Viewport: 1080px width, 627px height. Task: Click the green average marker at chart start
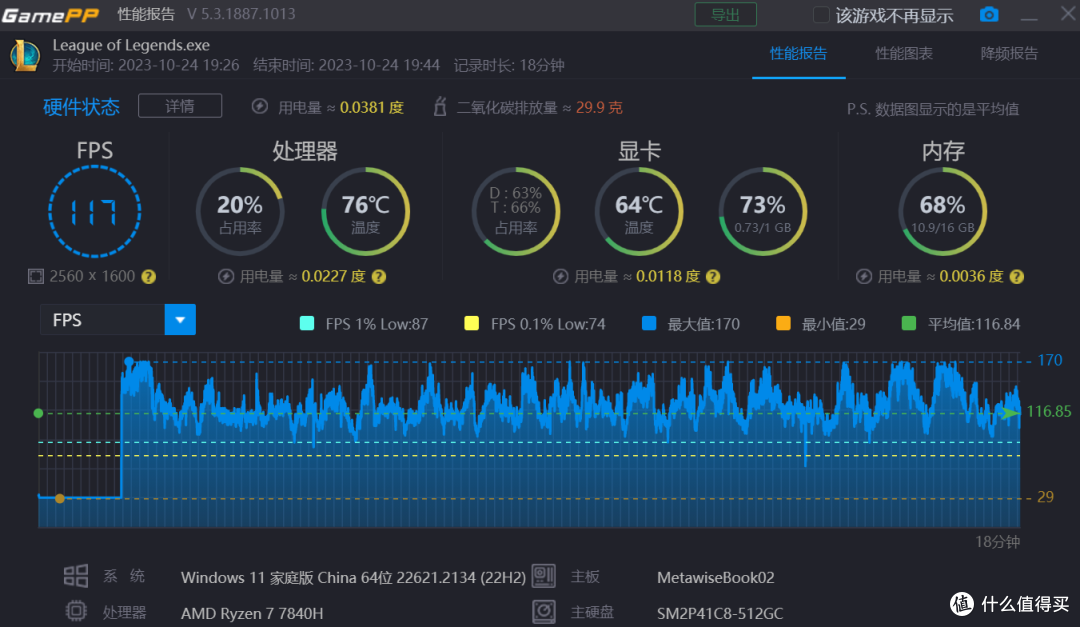[x=39, y=413]
